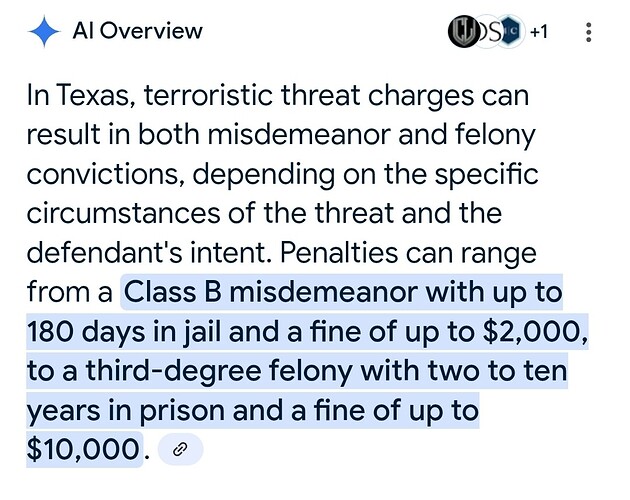
Task: Open the three-dot more options menu
Action: coord(588,32)
